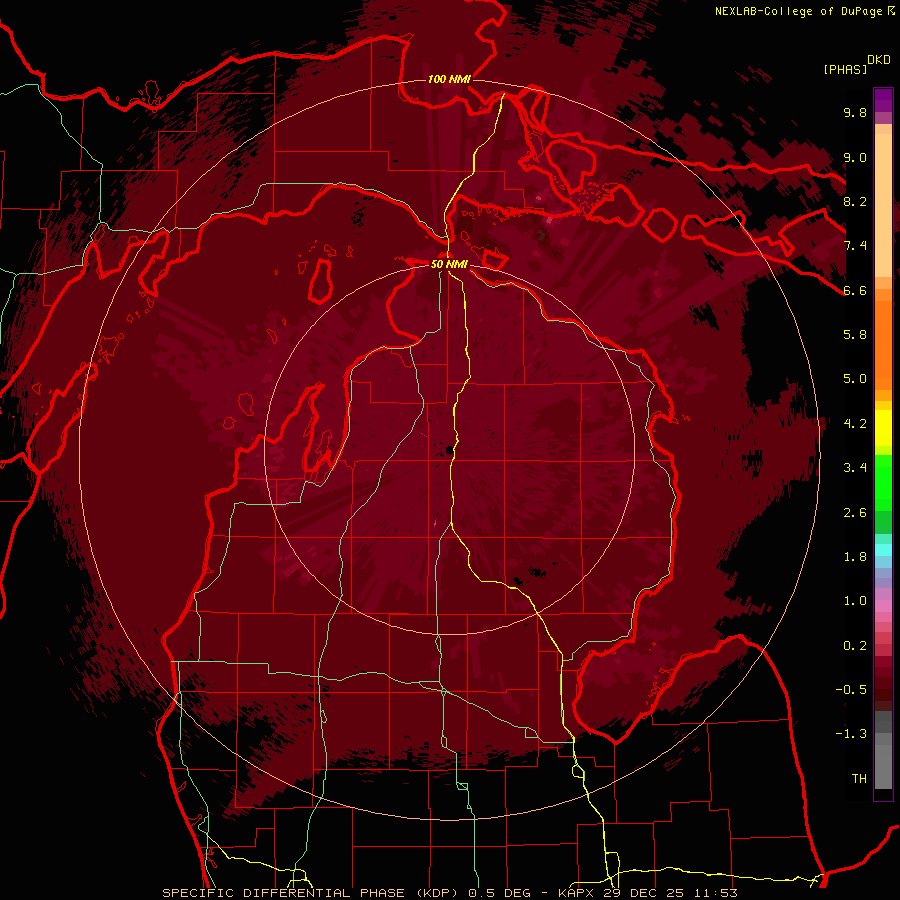Screen dimensions: 900x900
Task: Pick the purple band at legend top
Action: coord(883,100)
